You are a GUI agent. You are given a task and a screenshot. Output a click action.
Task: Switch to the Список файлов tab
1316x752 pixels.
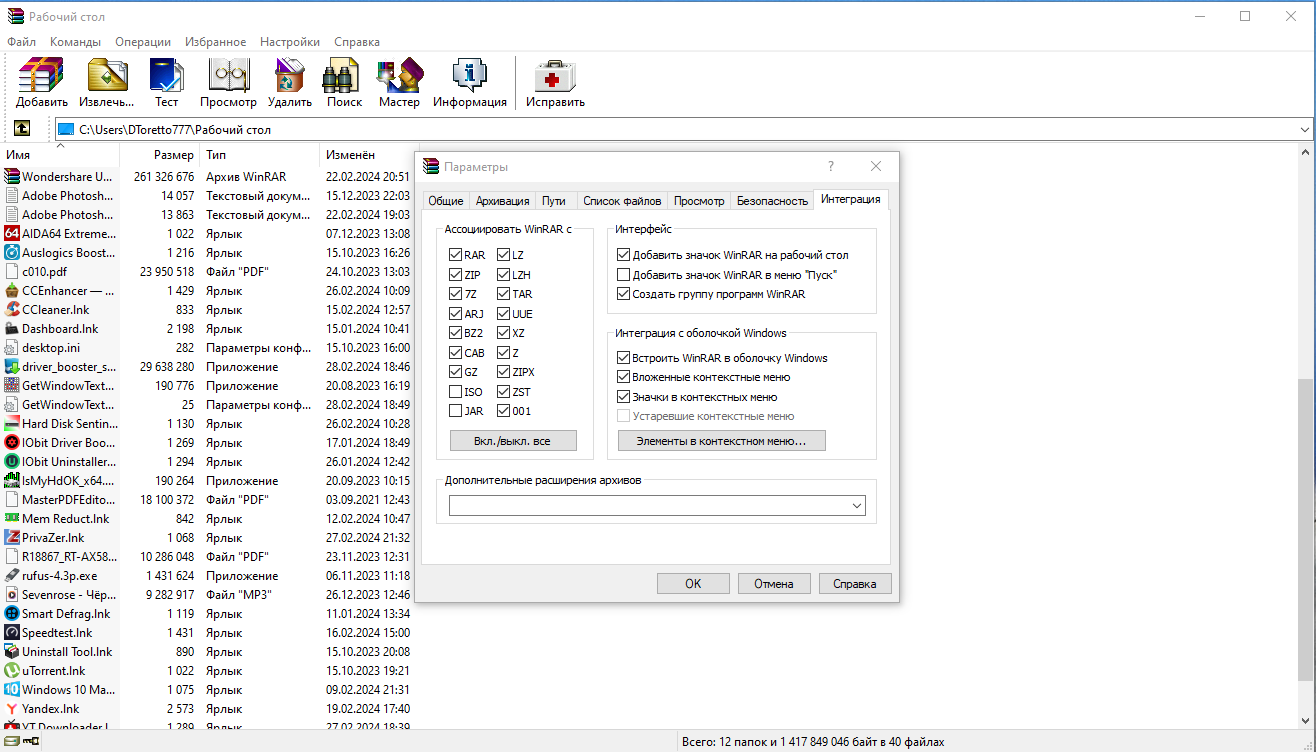point(622,201)
